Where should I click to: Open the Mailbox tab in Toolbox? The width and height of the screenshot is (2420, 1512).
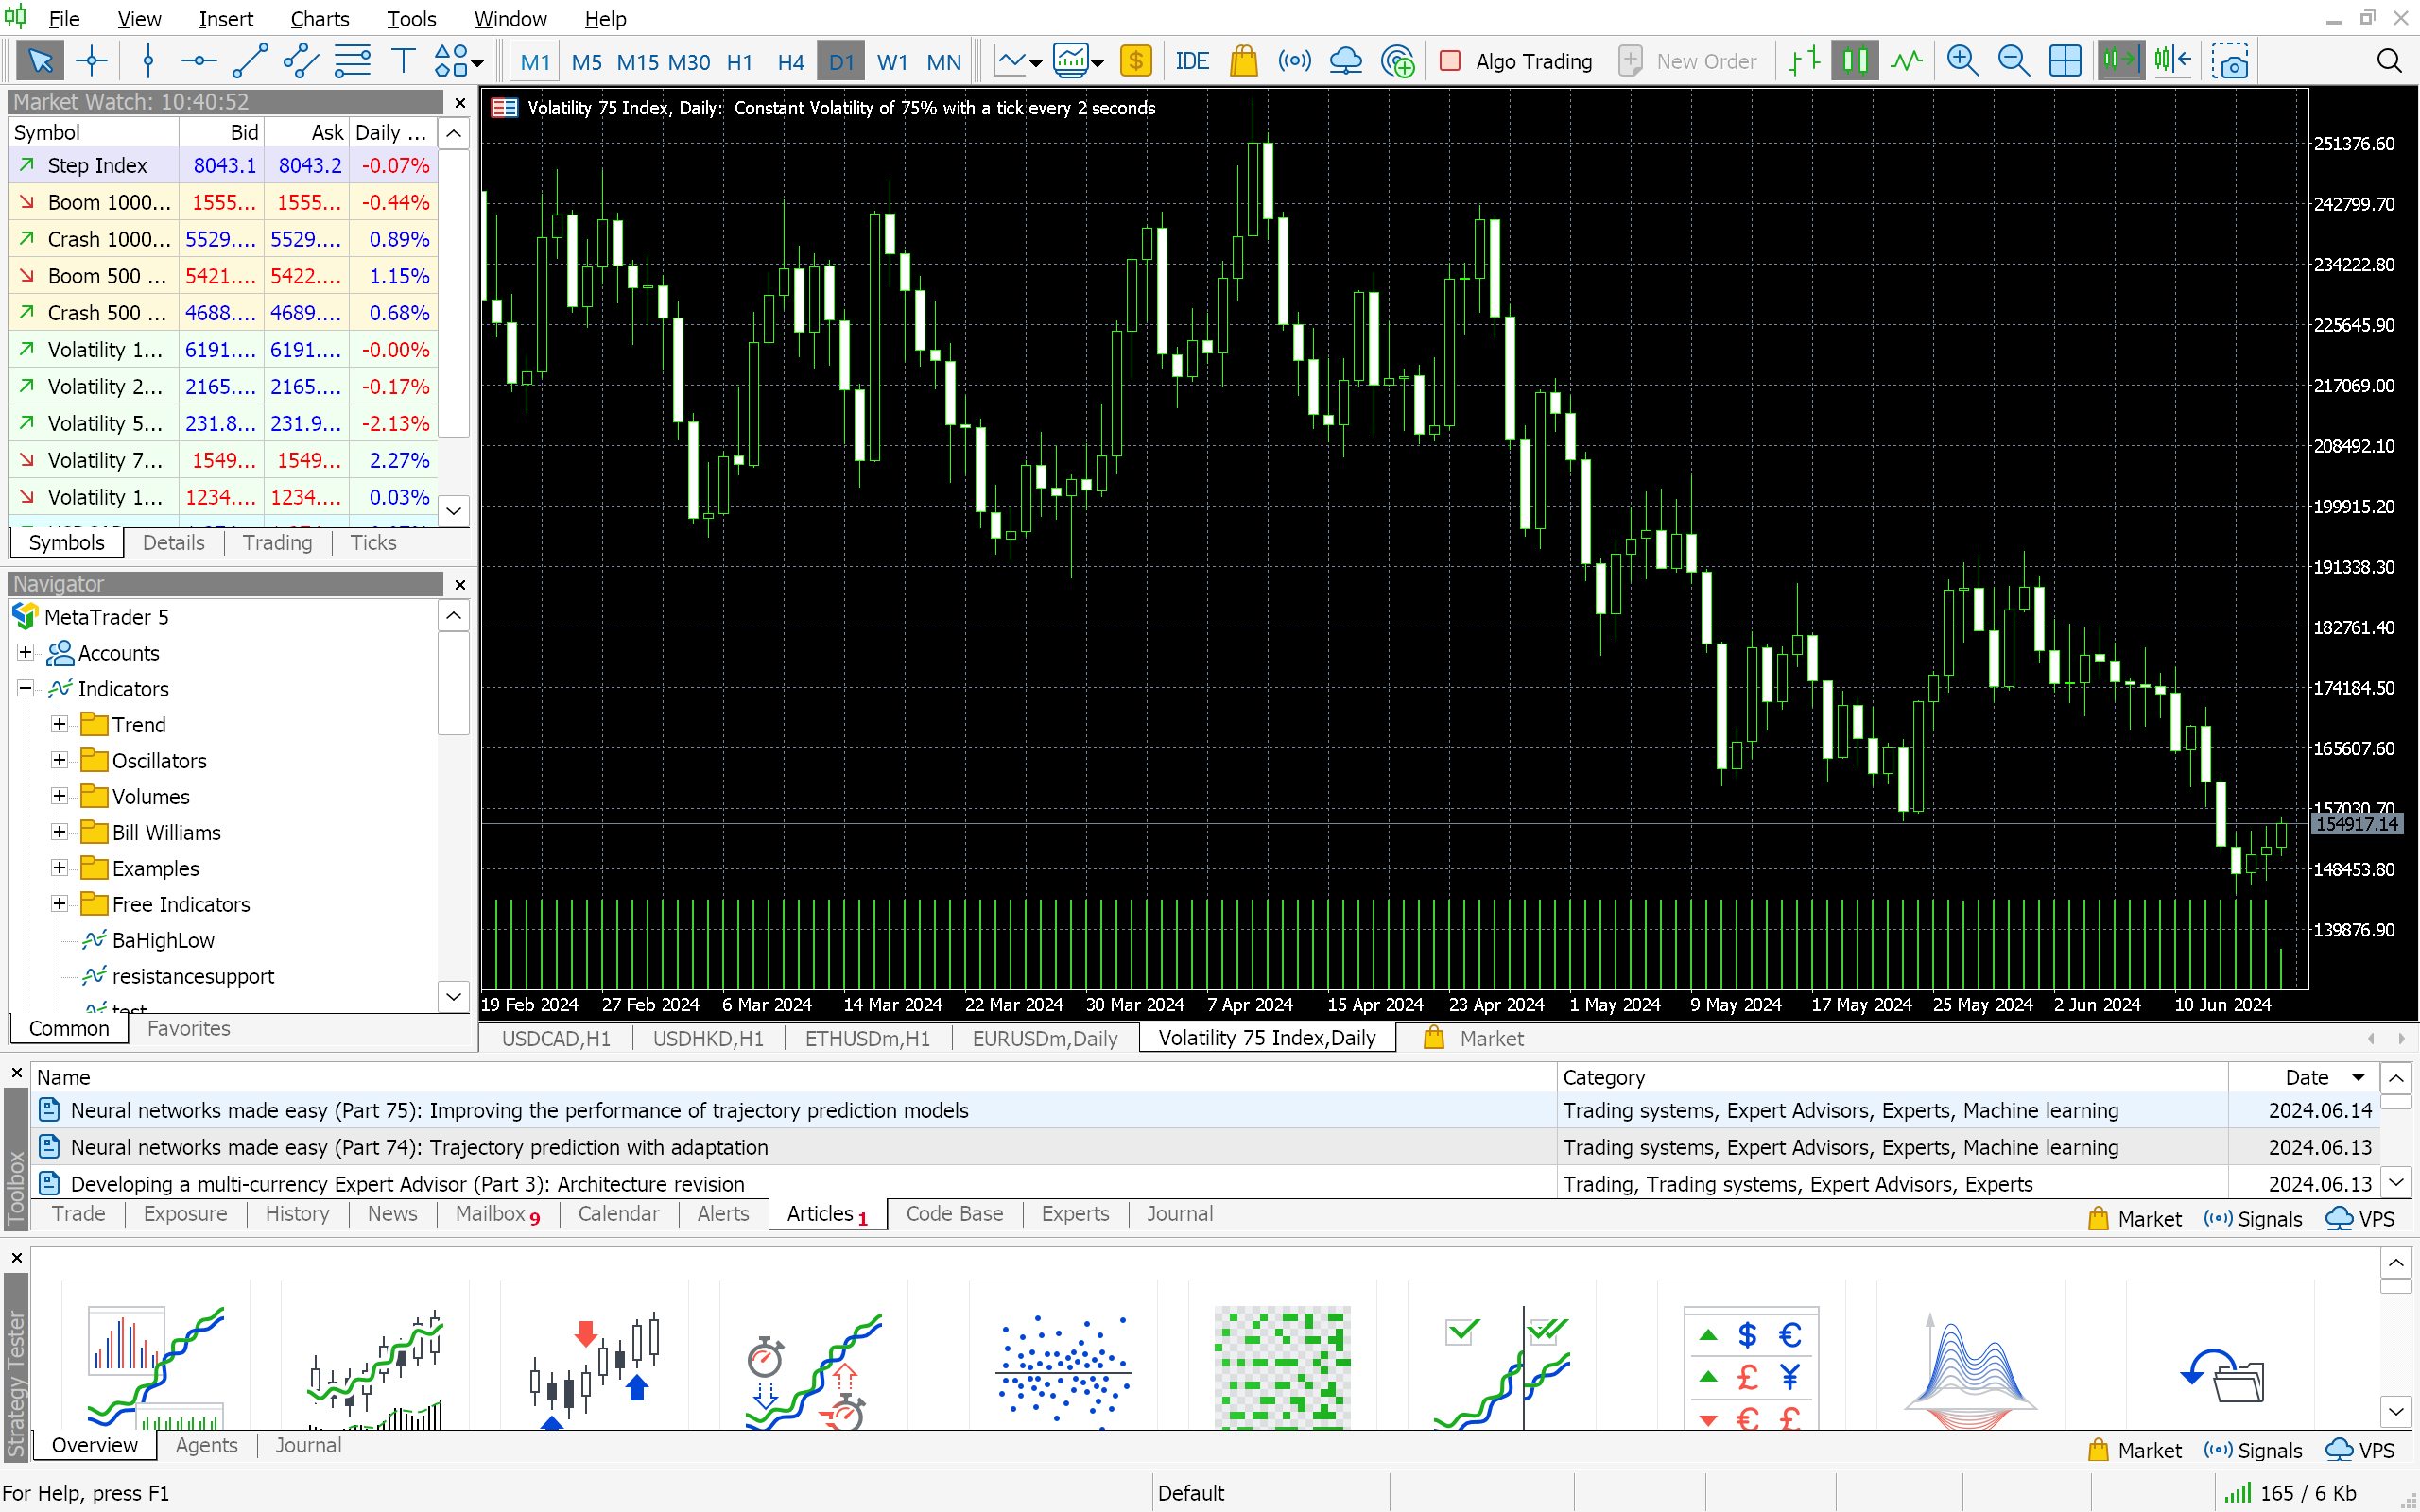(x=497, y=1214)
